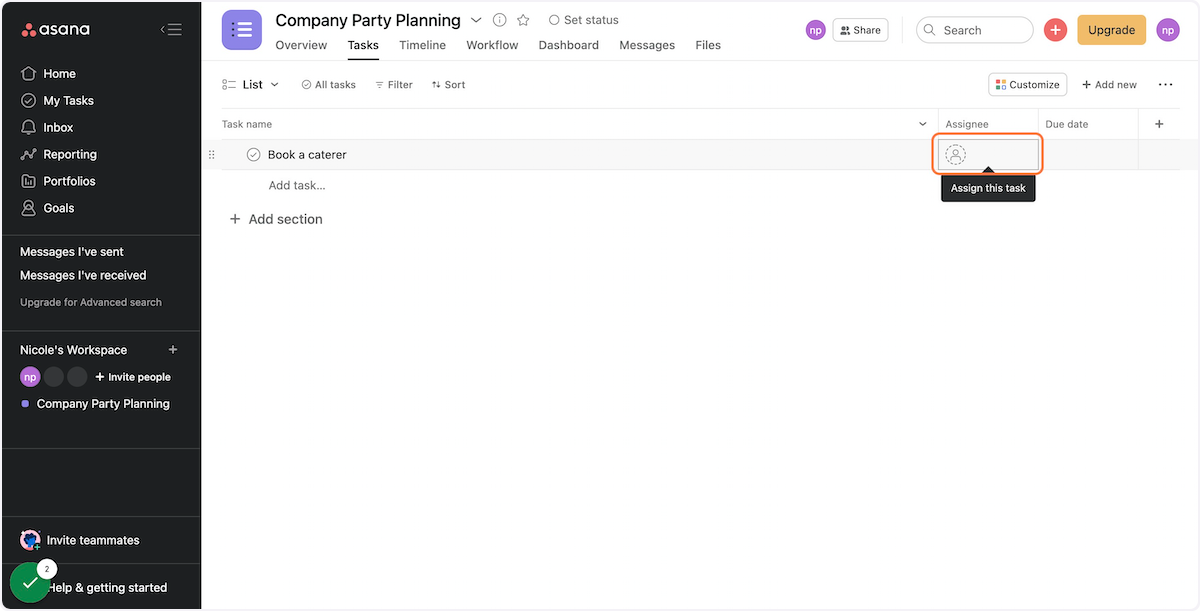The height and width of the screenshot is (611, 1200).
Task: Open Company Party Planning project in sidebar
Action: coord(103,404)
